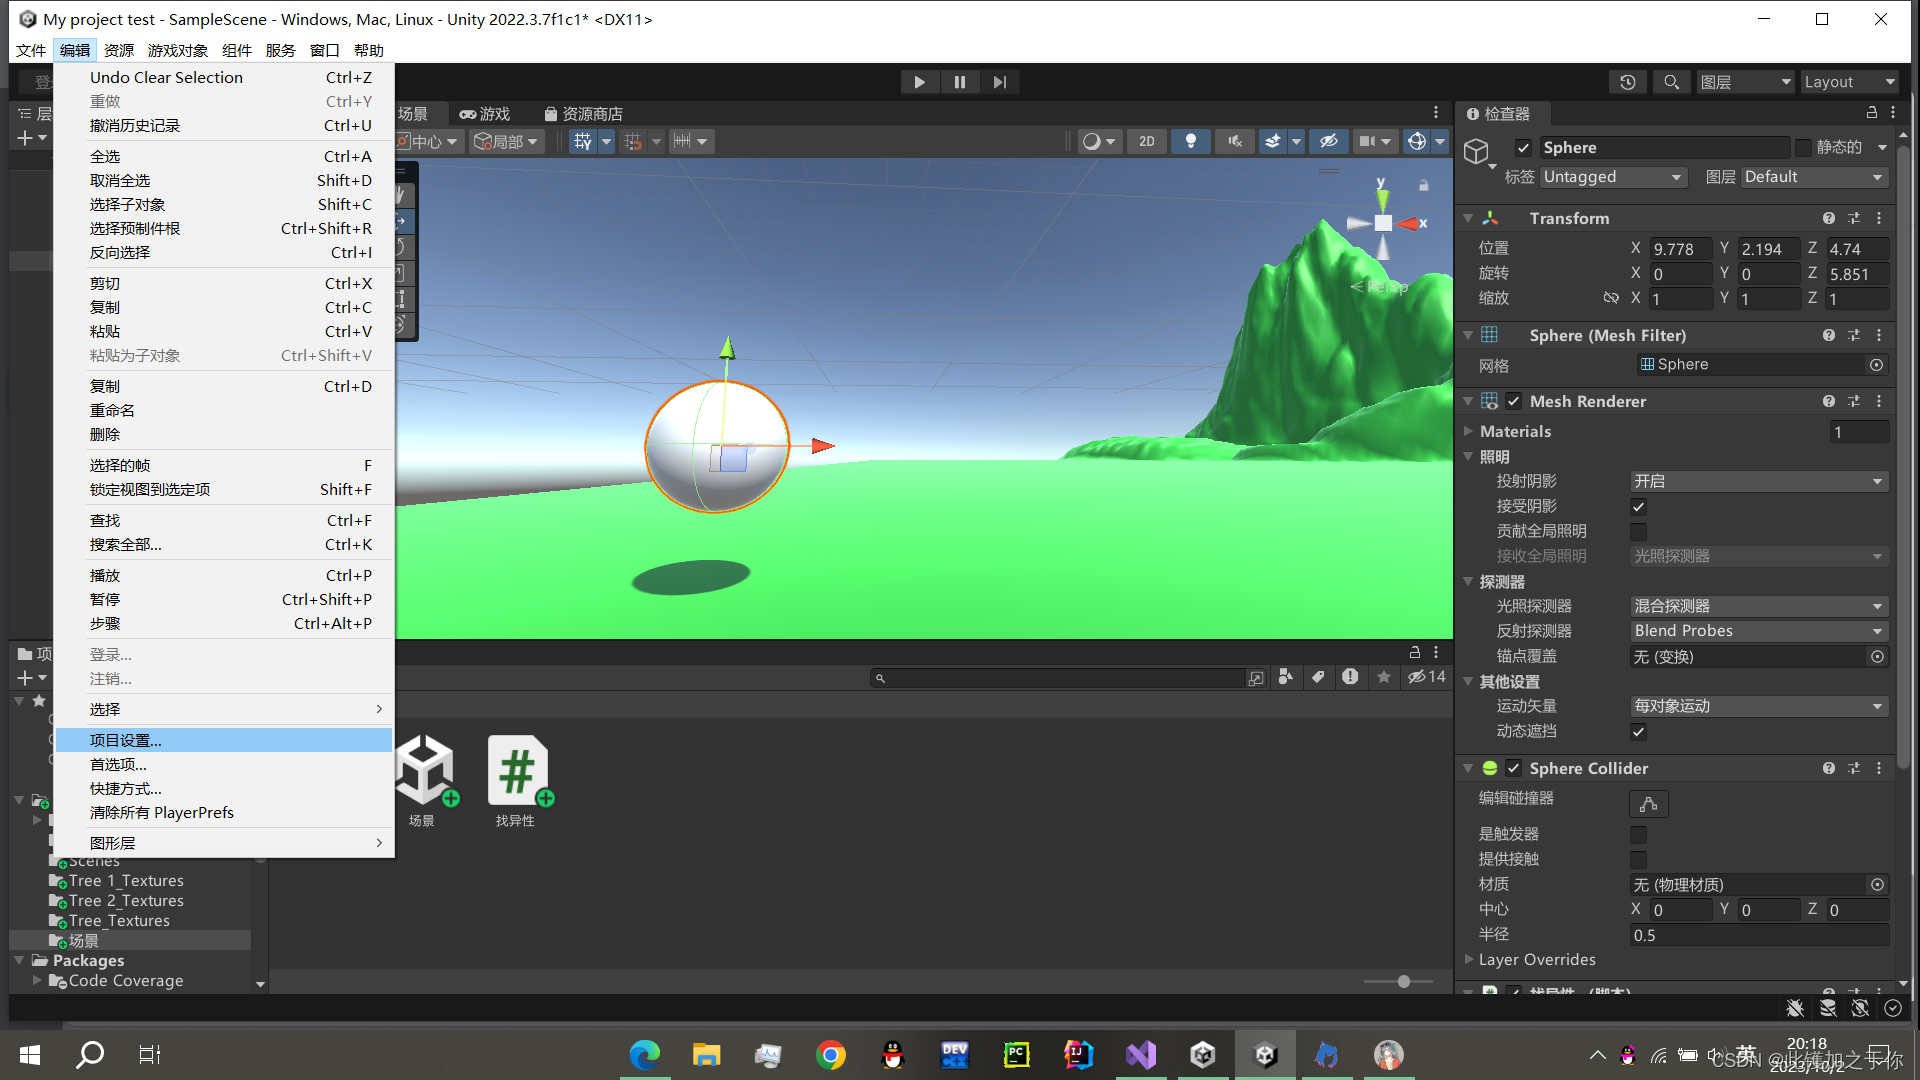
Task: Adjust the project icon size slider
Action: point(1403,982)
